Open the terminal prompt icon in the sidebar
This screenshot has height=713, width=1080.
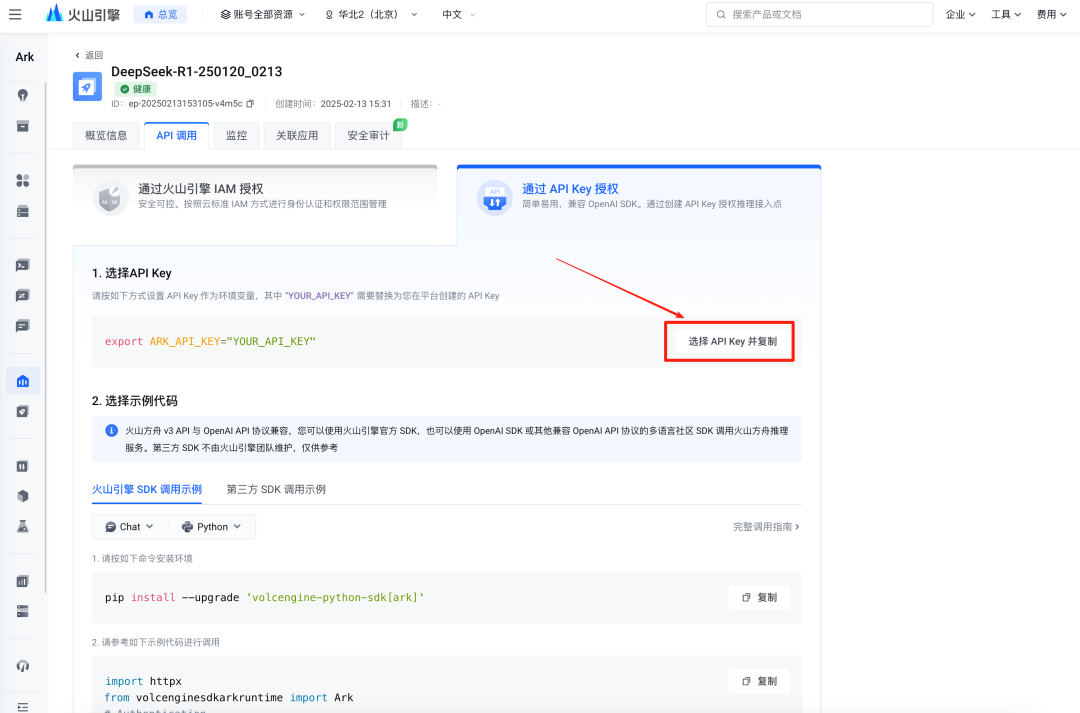click(x=23, y=265)
